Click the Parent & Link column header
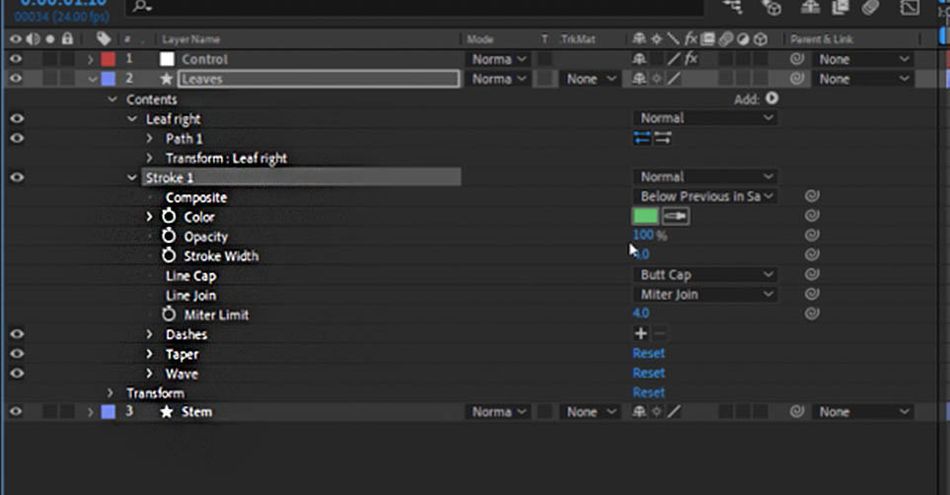This screenshot has width=950, height=495. click(x=821, y=39)
